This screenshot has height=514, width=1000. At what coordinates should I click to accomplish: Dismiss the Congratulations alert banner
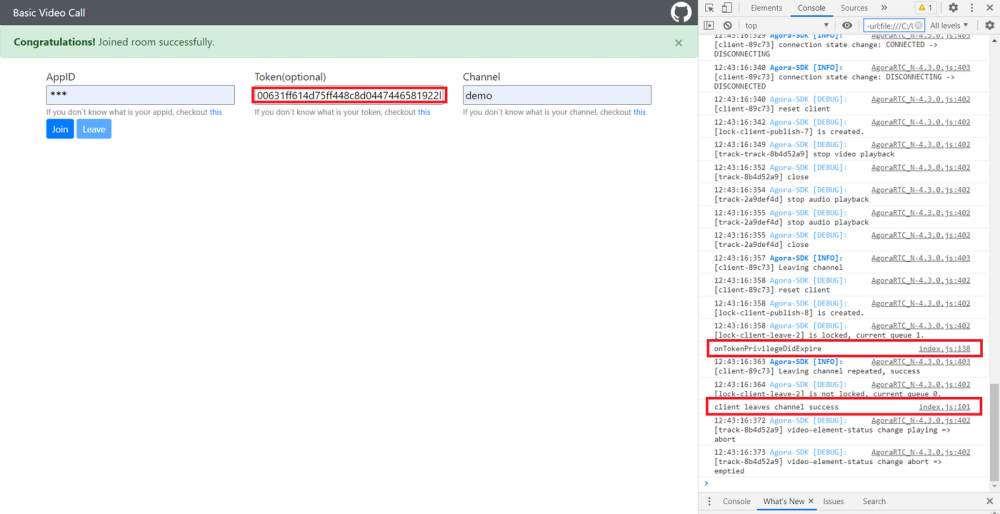tap(679, 43)
